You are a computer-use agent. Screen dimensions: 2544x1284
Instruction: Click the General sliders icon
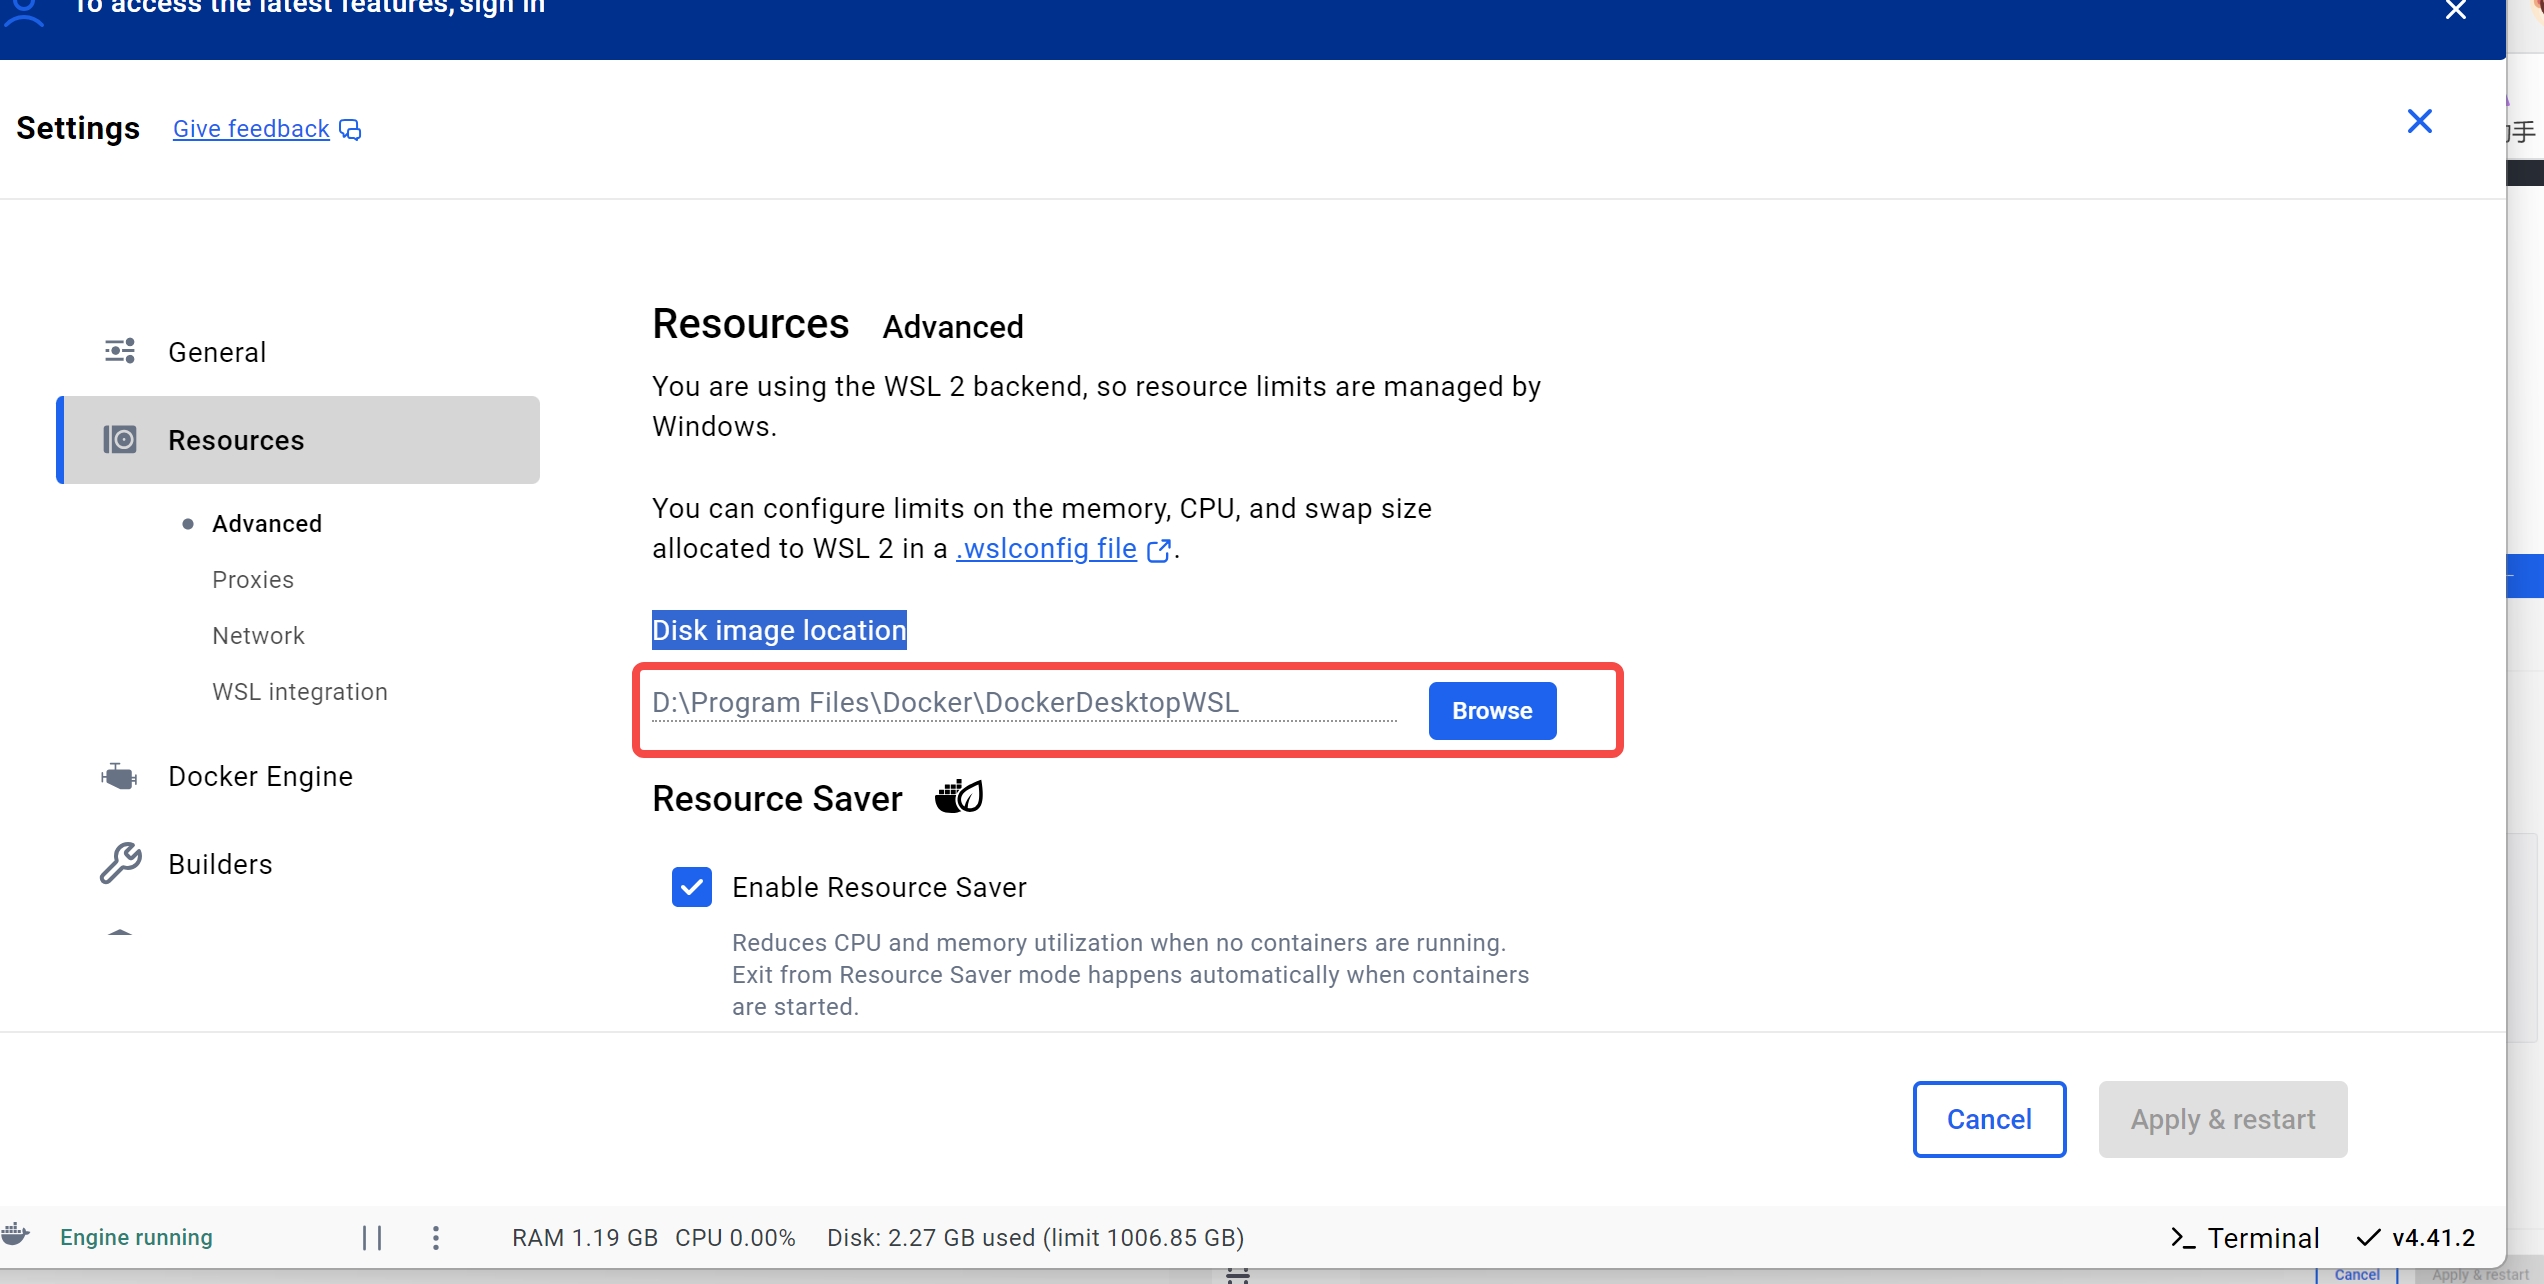[120, 351]
